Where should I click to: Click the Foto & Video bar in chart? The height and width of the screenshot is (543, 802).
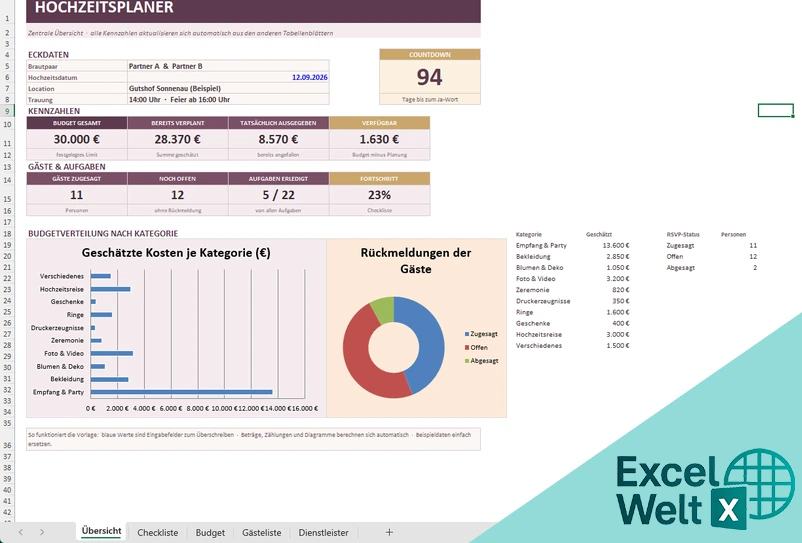[112, 353]
